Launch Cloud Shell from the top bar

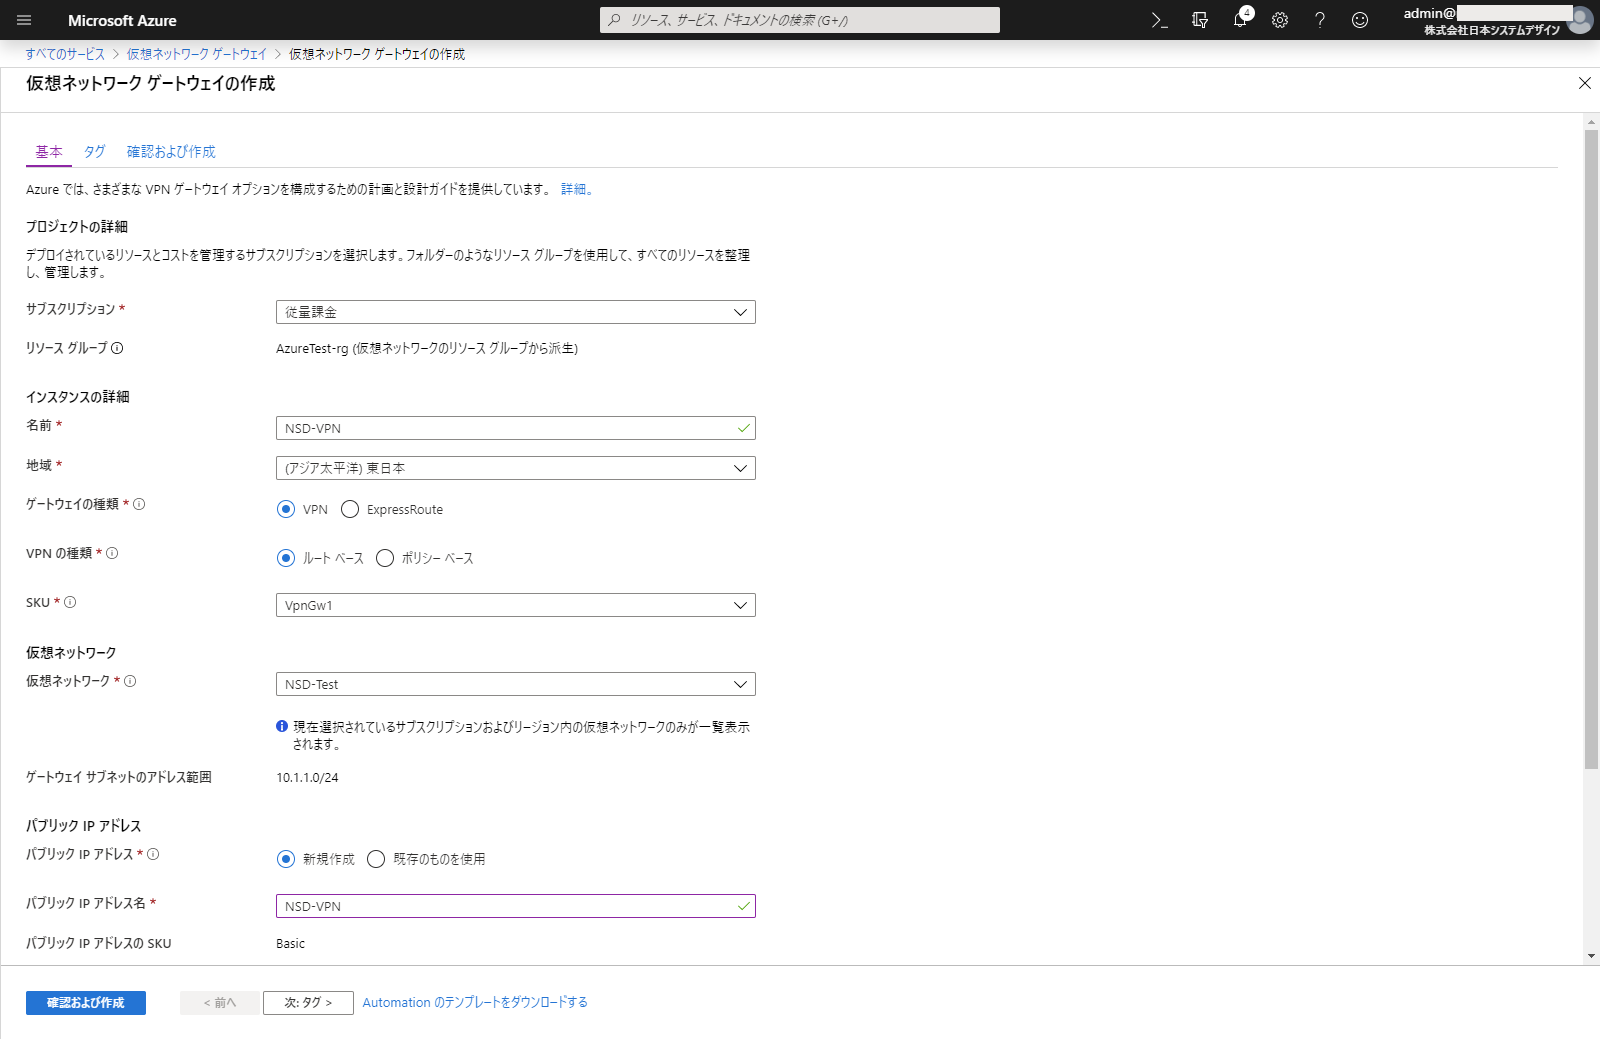click(x=1159, y=20)
